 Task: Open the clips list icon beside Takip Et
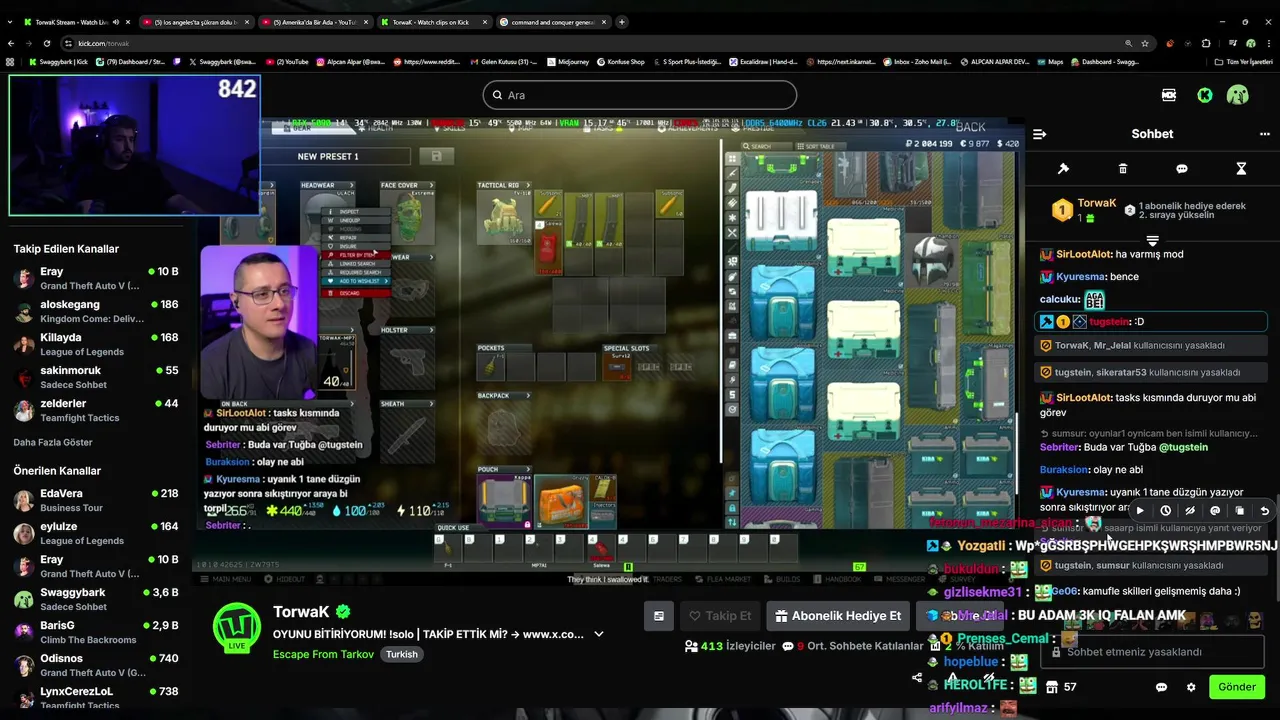click(x=658, y=616)
